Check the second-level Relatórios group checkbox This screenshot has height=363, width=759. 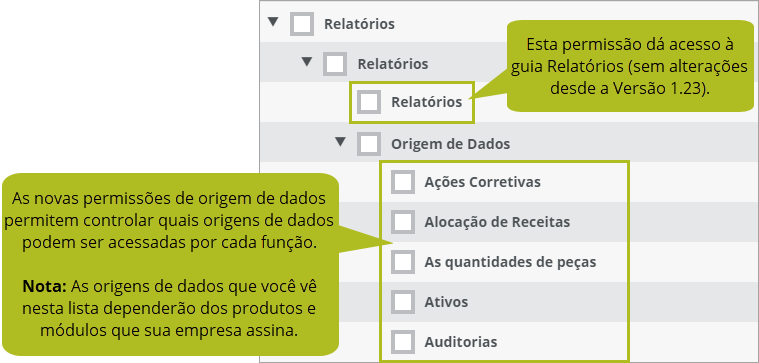point(335,64)
